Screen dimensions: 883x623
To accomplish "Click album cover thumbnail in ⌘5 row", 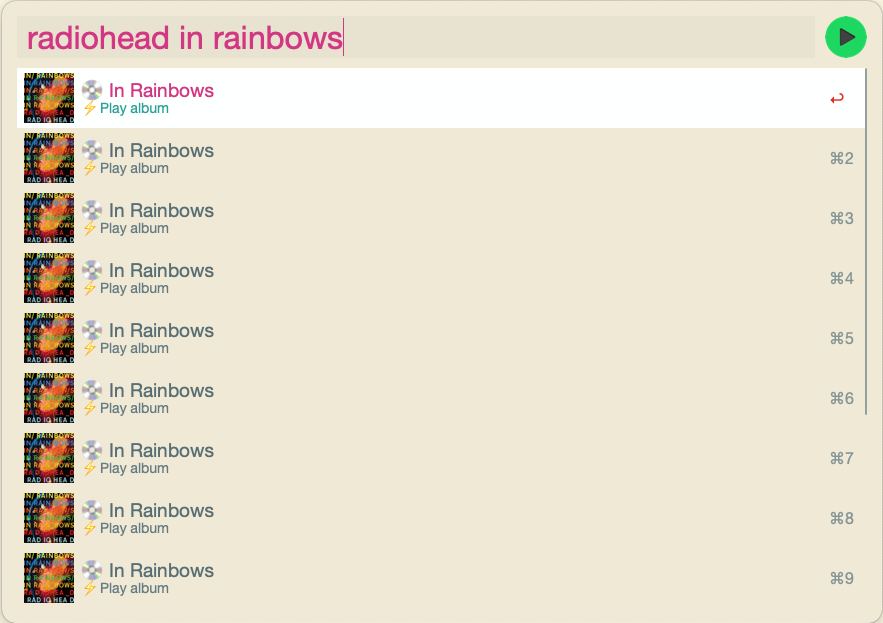I will (x=49, y=338).
